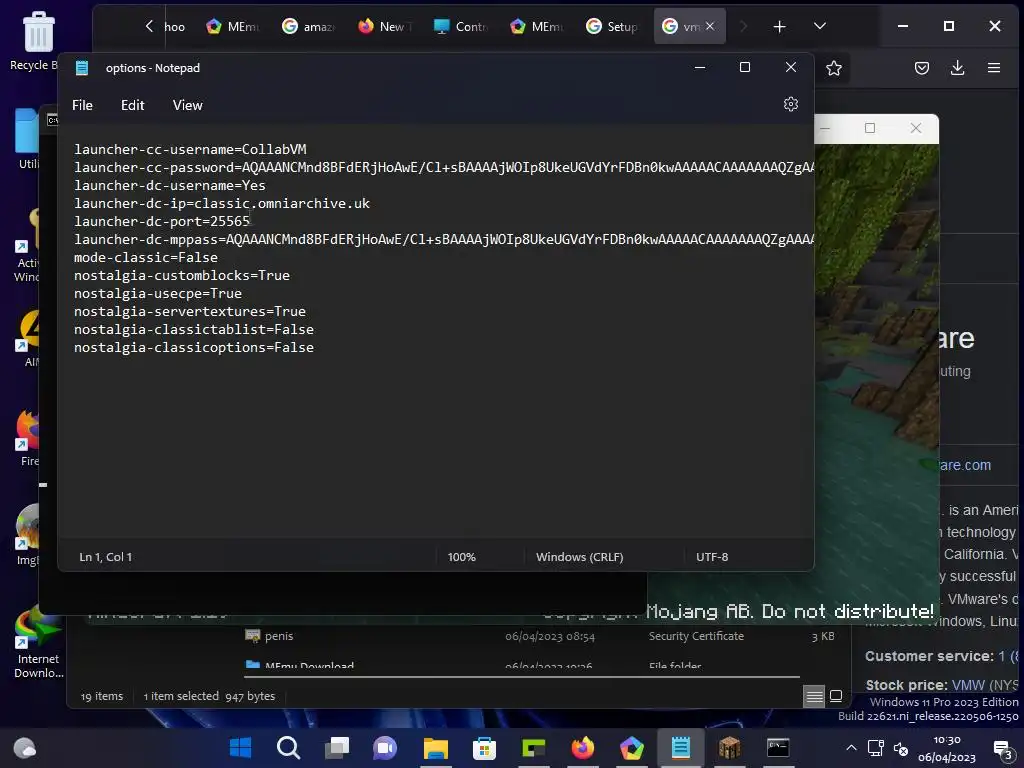Click the launcher-dc-username=Yes line
Screen dimensions: 1024x768
coord(170,185)
